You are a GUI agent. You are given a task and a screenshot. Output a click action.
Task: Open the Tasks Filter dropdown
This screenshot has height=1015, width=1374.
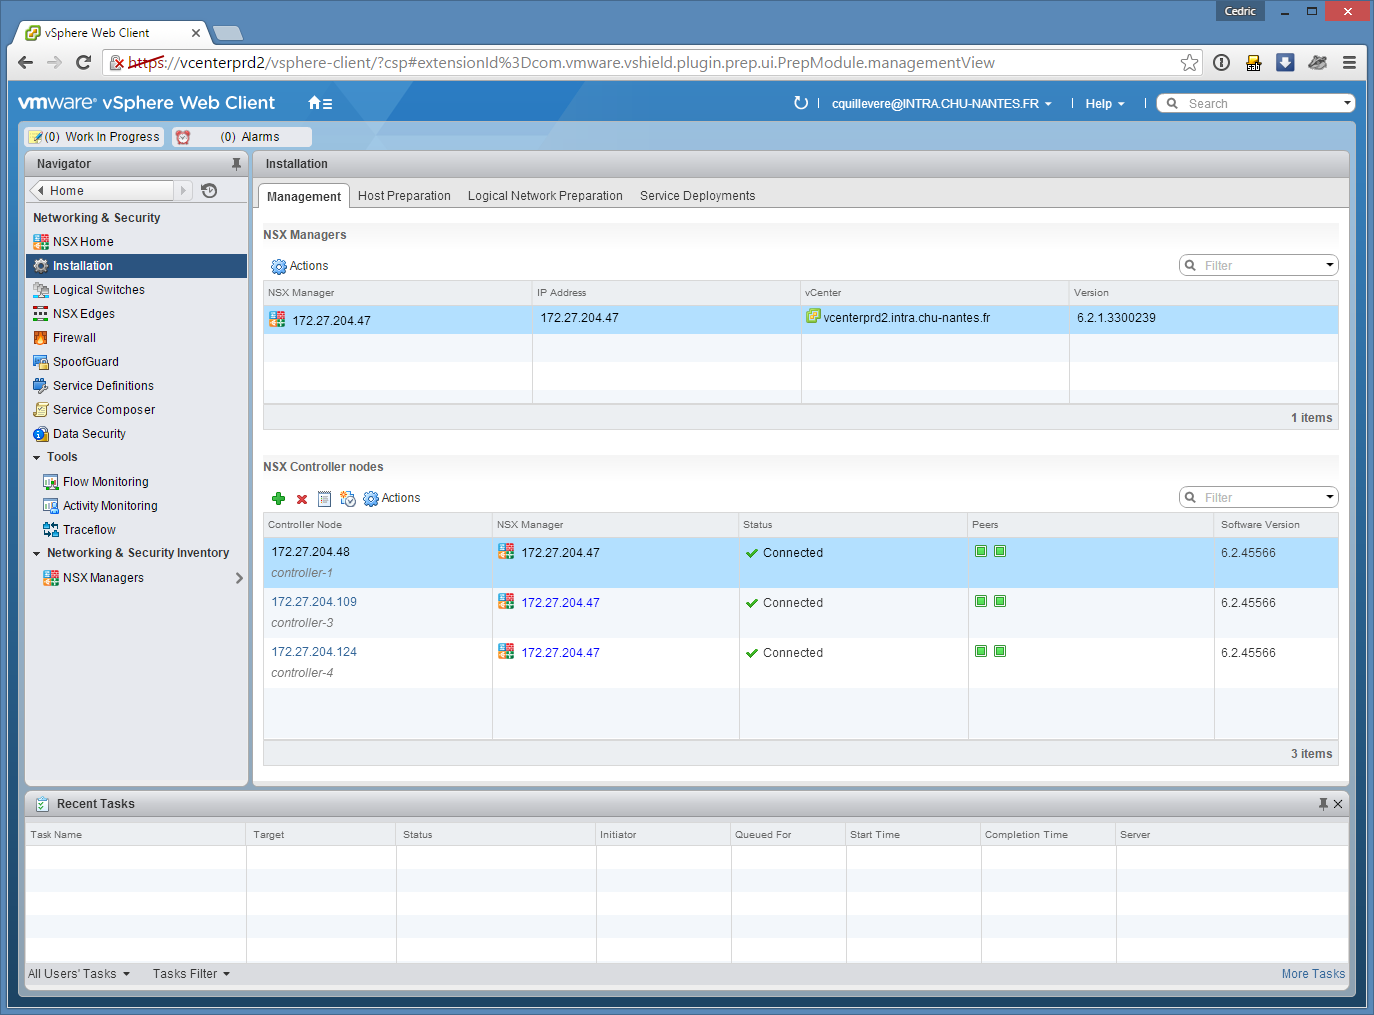coord(191,974)
